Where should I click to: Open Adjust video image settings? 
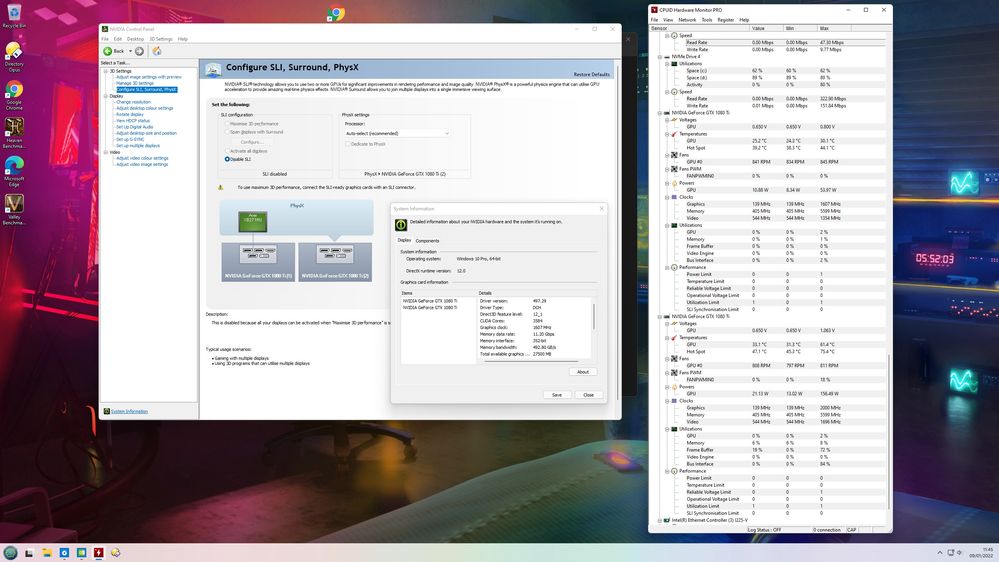(x=142, y=164)
